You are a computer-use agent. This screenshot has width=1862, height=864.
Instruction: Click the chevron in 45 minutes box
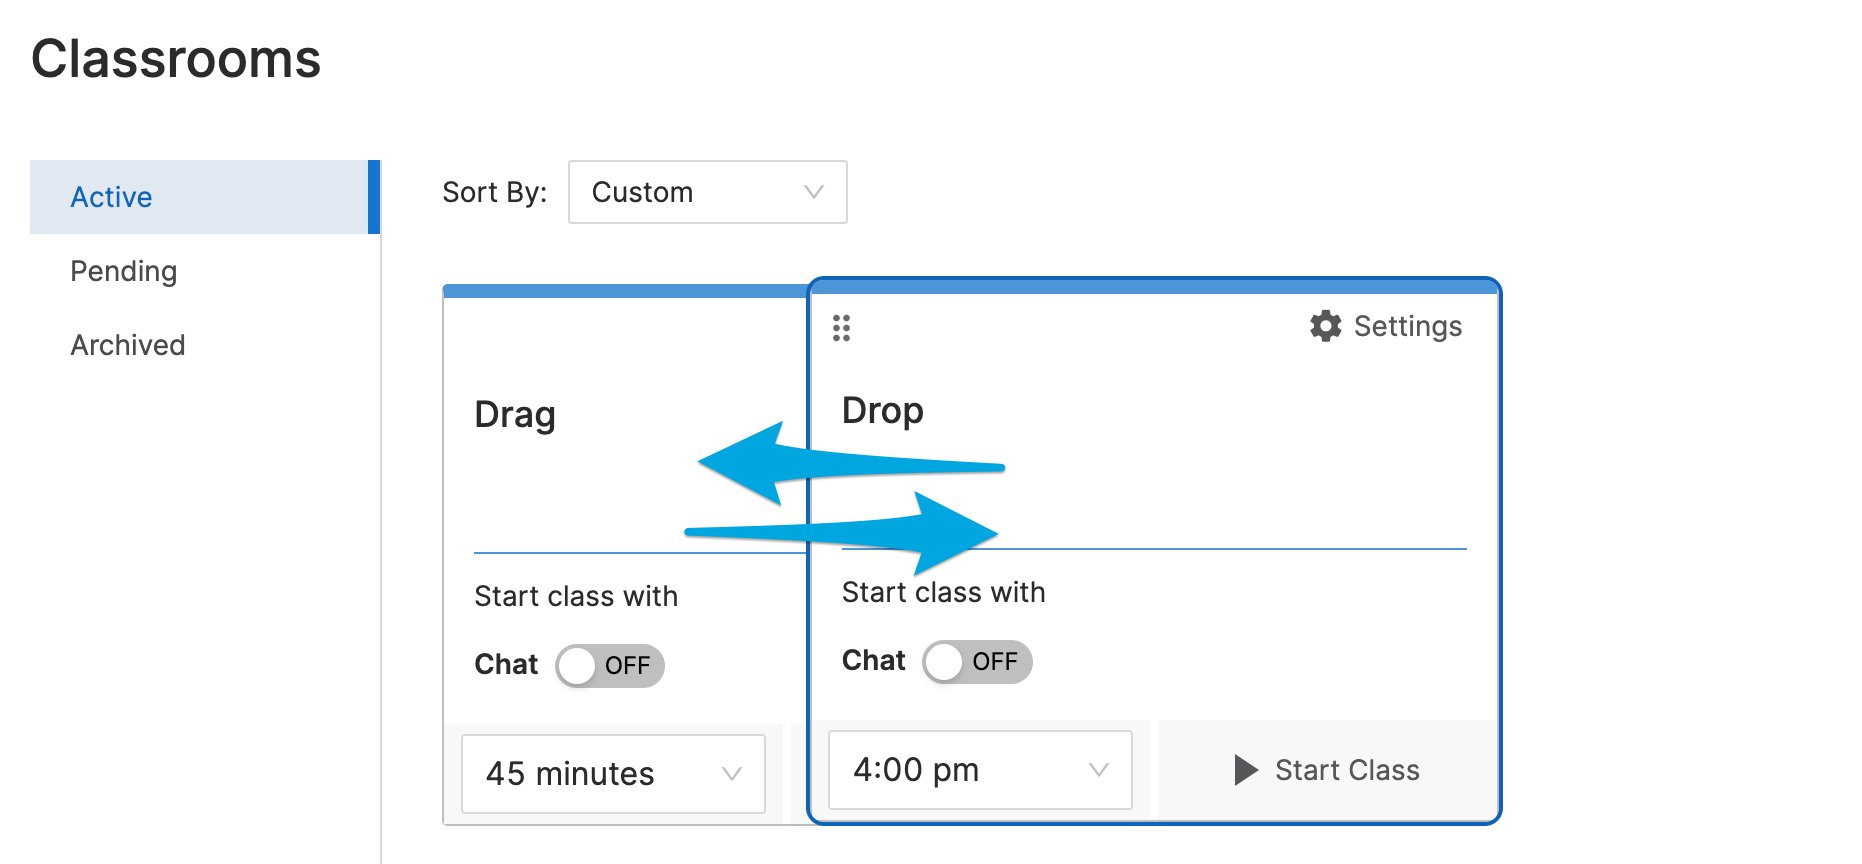click(732, 774)
